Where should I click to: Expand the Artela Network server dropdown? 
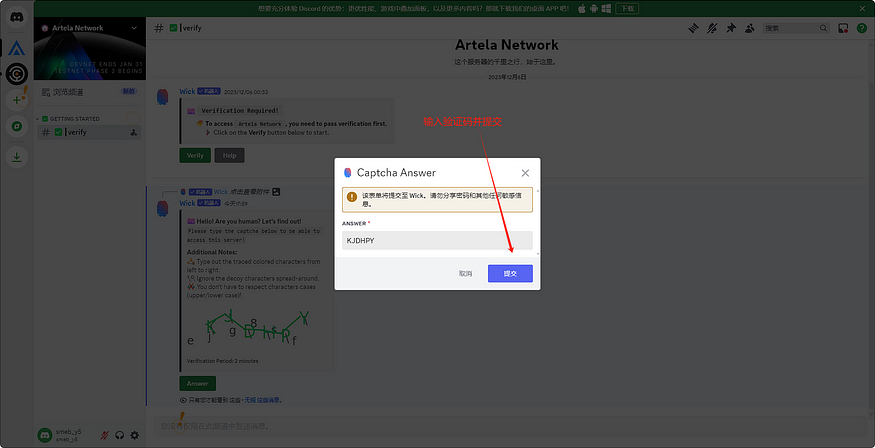coord(134,28)
